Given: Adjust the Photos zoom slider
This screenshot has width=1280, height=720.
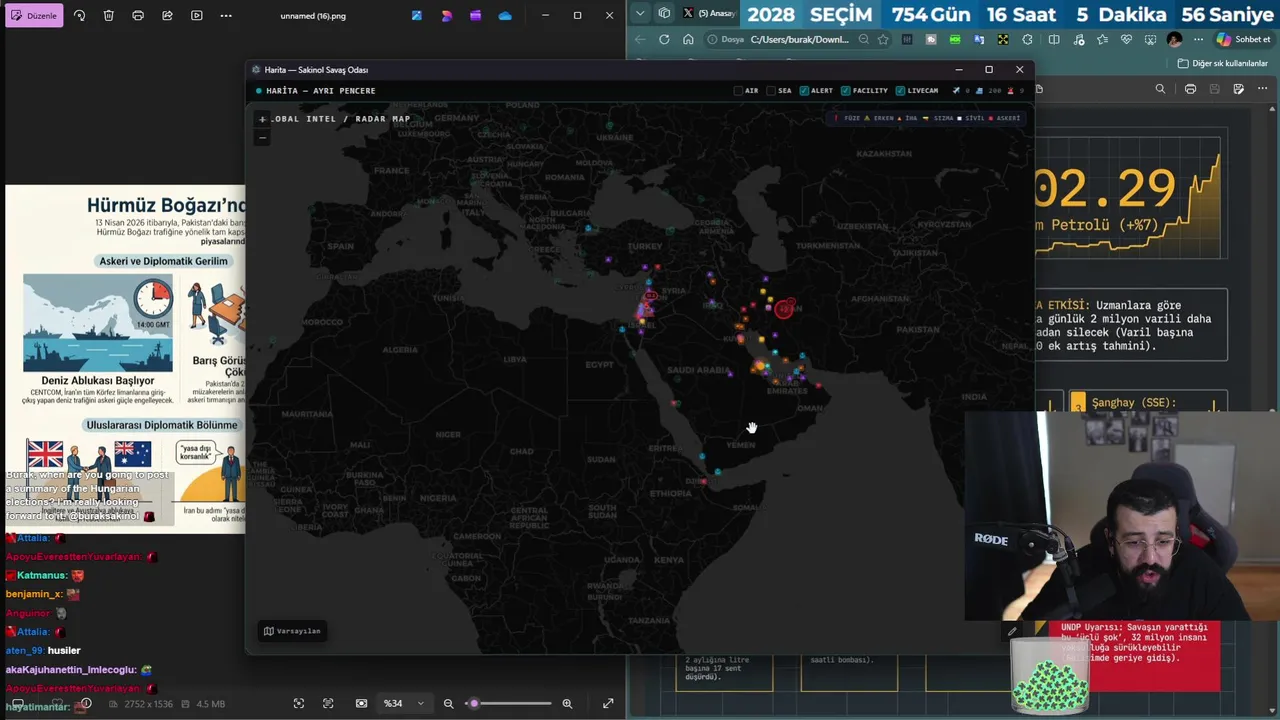Looking at the screenshot, I should [x=510, y=704].
